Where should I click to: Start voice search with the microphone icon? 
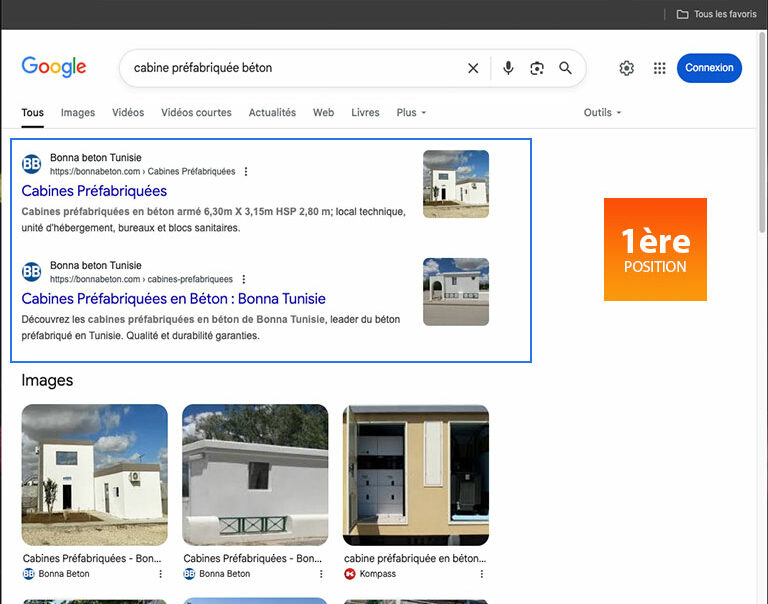click(x=508, y=68)
